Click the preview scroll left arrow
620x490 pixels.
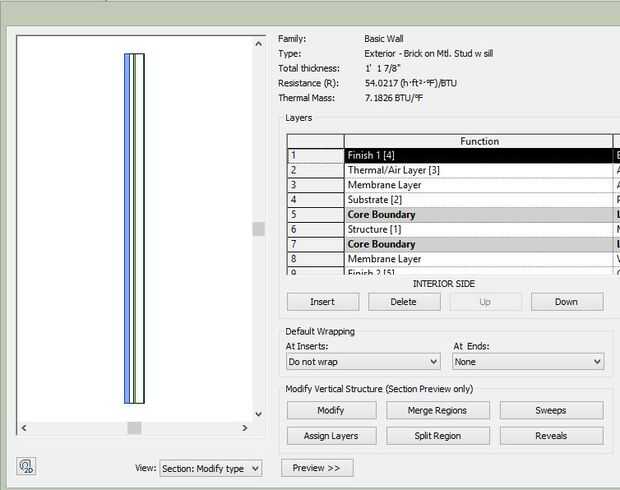[x=24, y=428]
